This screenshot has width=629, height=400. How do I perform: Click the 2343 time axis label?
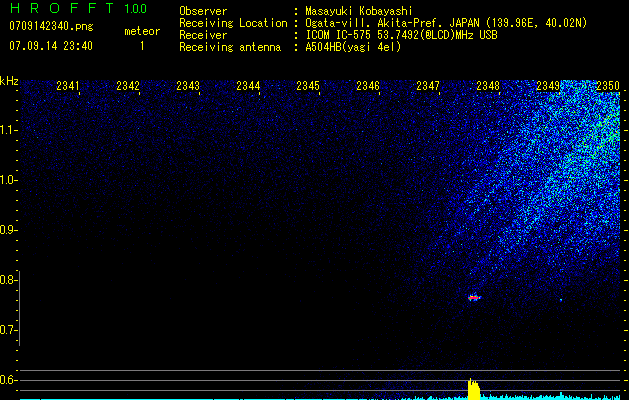188,86
